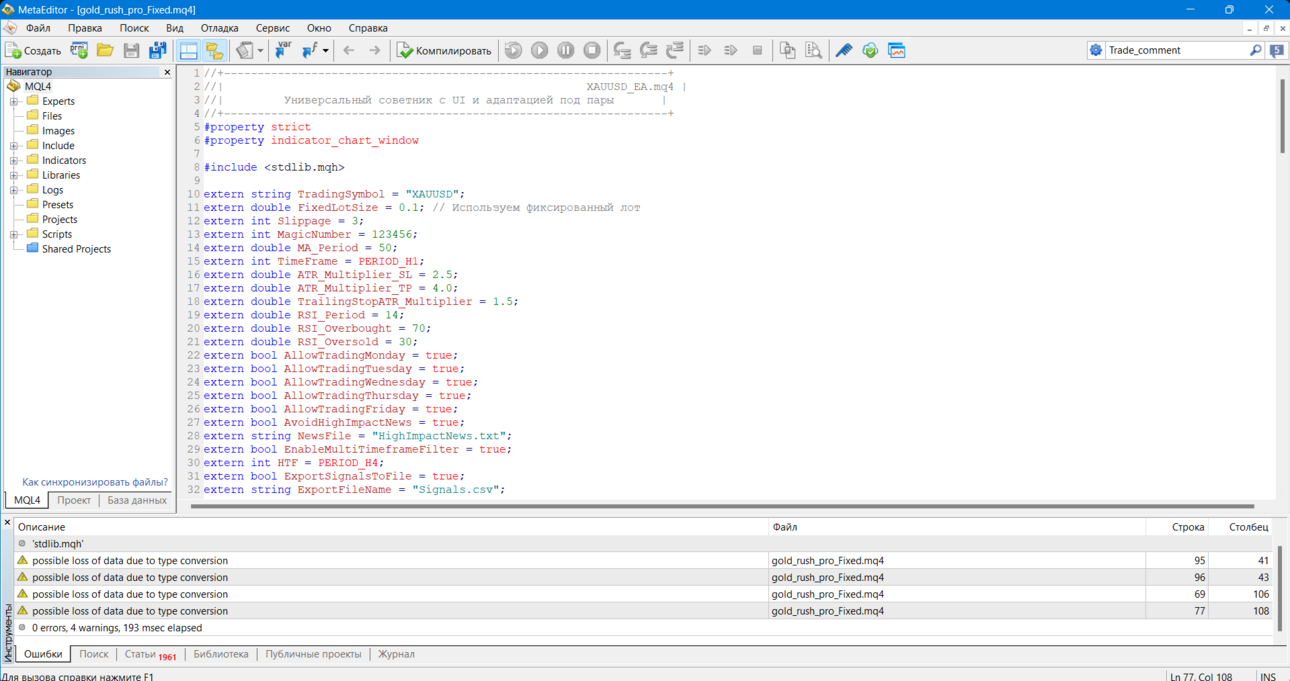The height and width of the screenshot is (681, 1290).
Task: Click the functions list 'f' icon
Action: 309,50
